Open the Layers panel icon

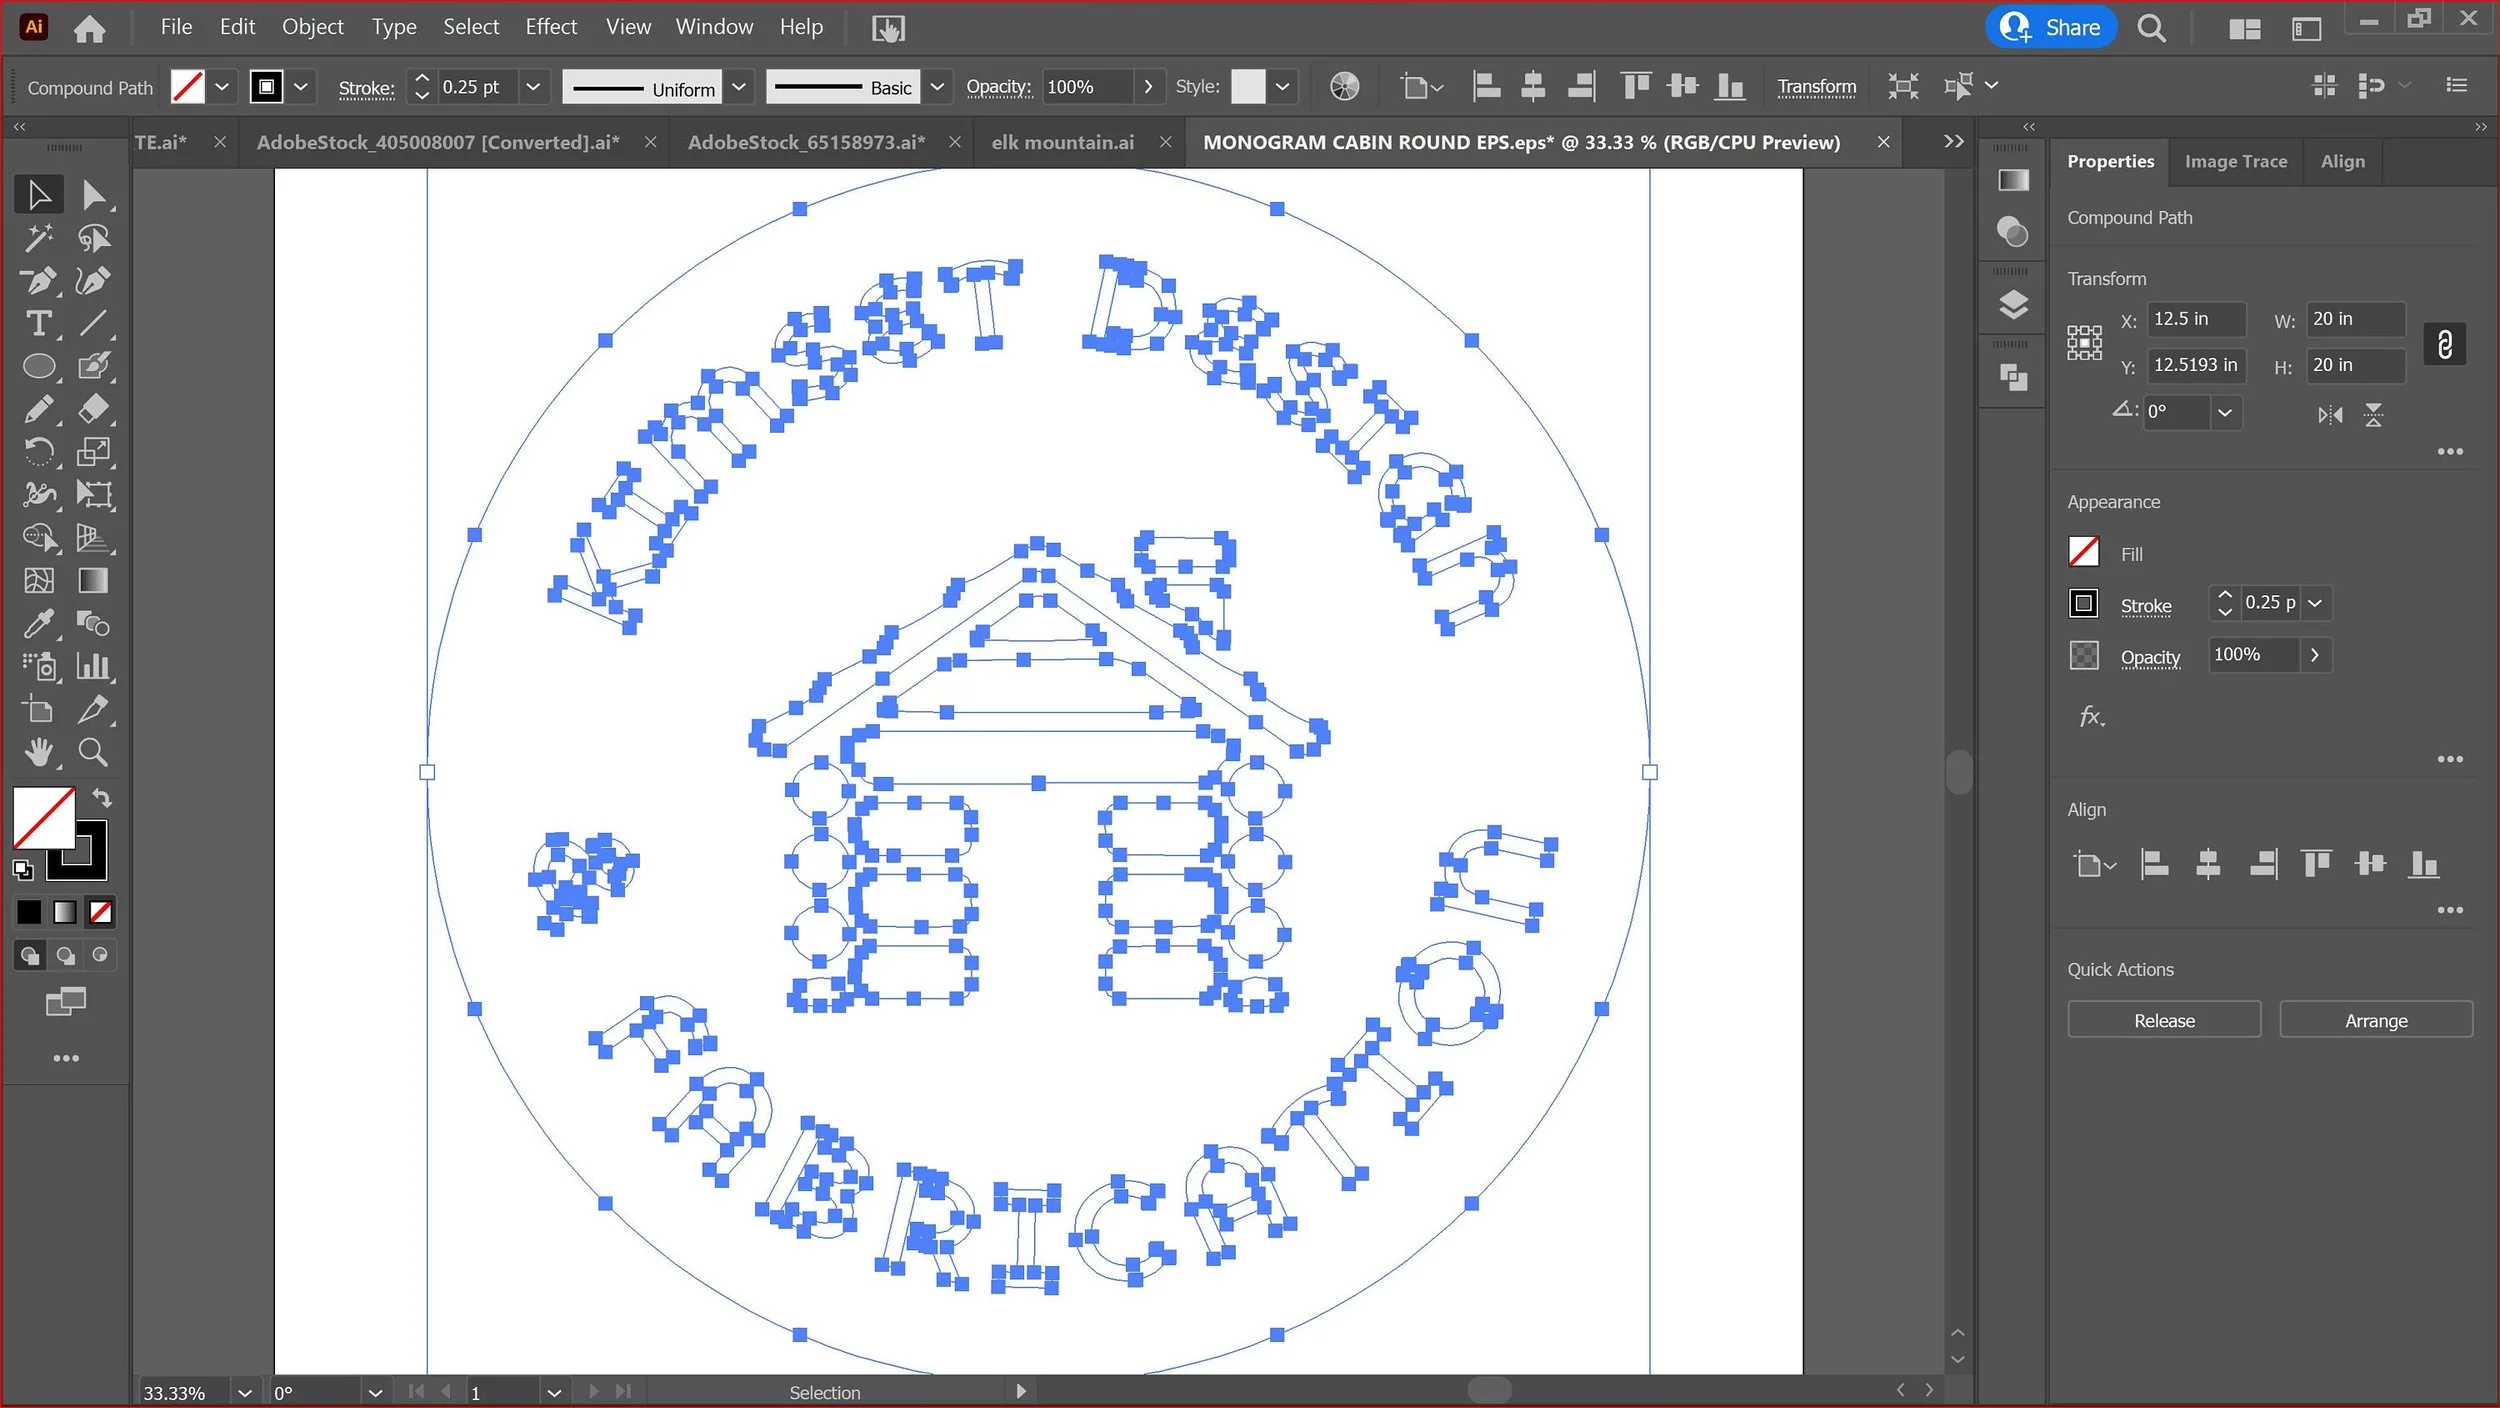pos(2012,305)
